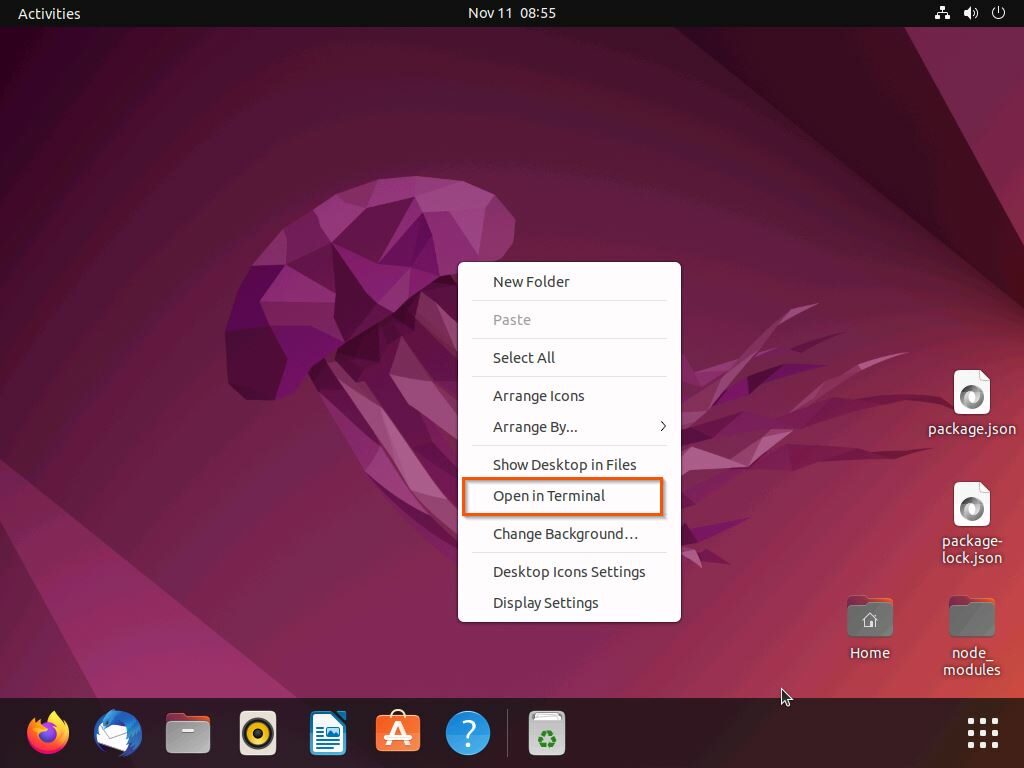Open Change Background settings
1024x768 pixels.
tap(566, 533)
